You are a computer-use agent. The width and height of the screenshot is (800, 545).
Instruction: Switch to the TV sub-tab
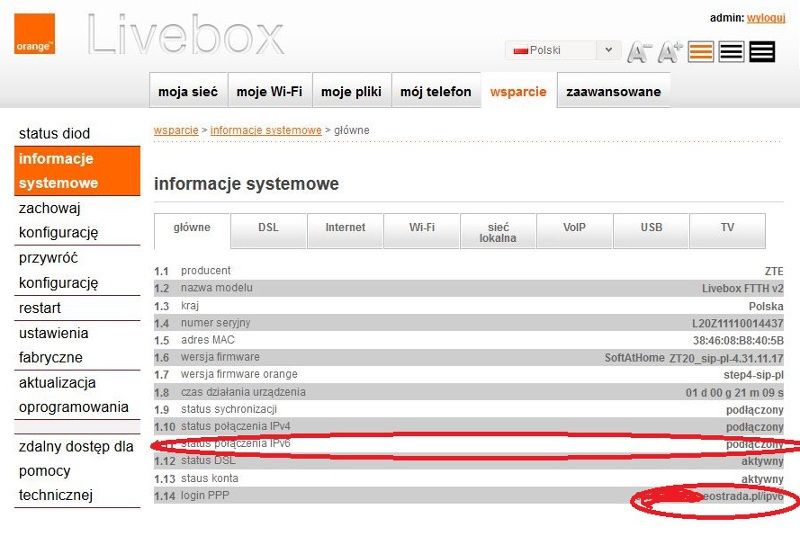[x=728, y=231]
